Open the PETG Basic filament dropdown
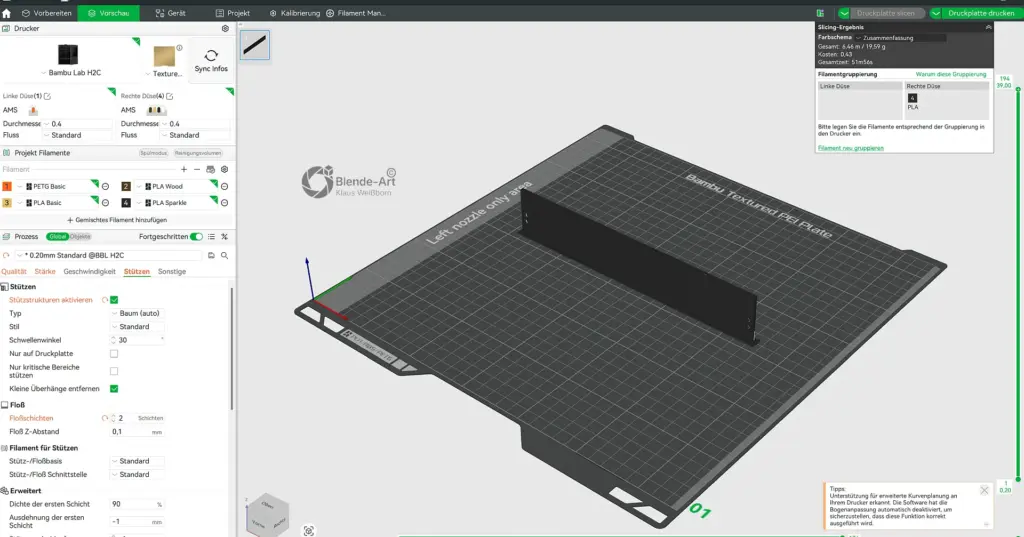This screenshot has width=1024, height=537. click(x=56, y=186)
